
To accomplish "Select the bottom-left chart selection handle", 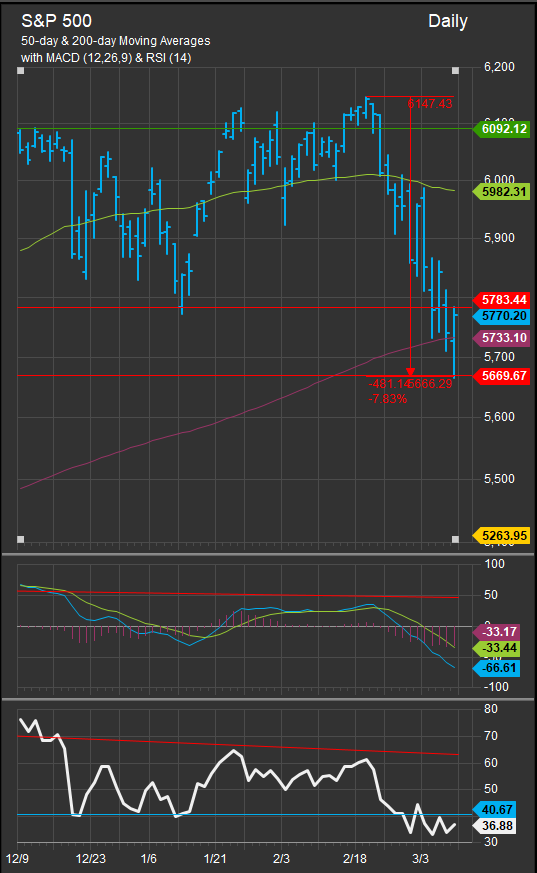I will [21, 539].
